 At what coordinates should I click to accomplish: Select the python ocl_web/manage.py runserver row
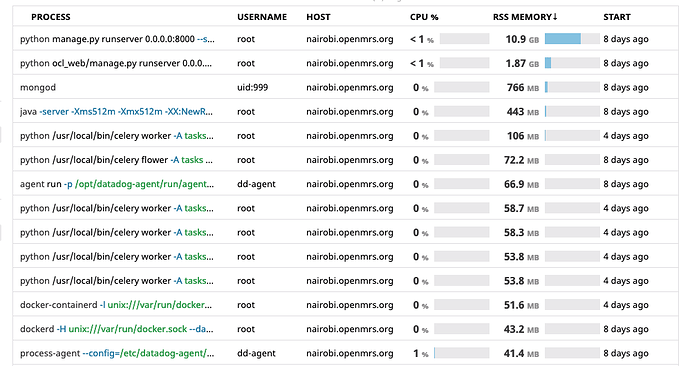coord(345,63)
